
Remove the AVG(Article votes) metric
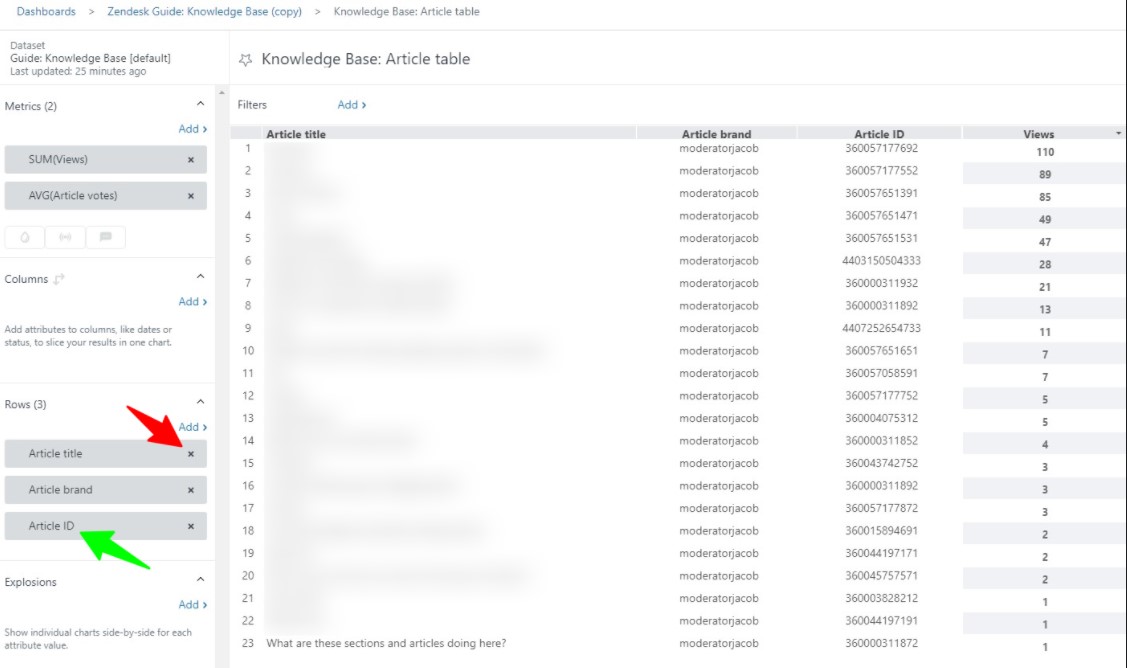(191, 196)
